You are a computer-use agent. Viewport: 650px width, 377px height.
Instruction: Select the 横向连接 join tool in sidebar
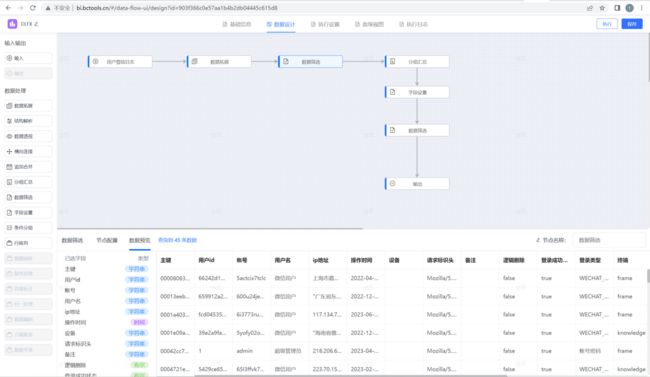(28, 151)
